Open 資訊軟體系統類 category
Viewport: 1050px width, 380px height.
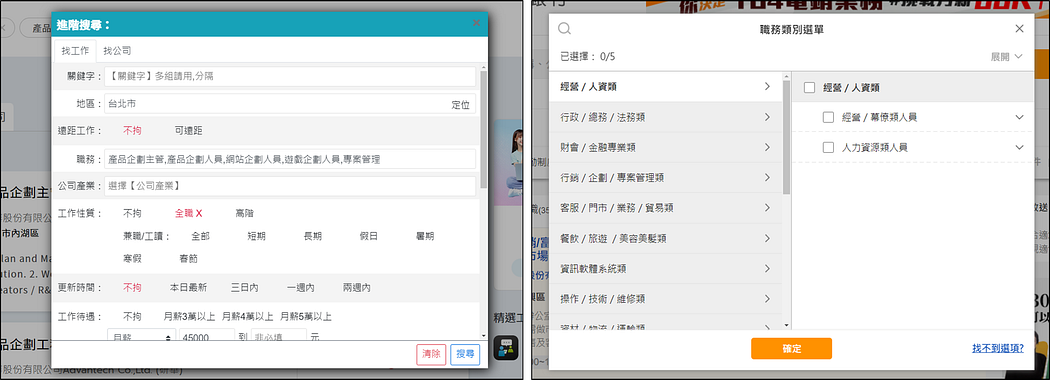[665, 269]
